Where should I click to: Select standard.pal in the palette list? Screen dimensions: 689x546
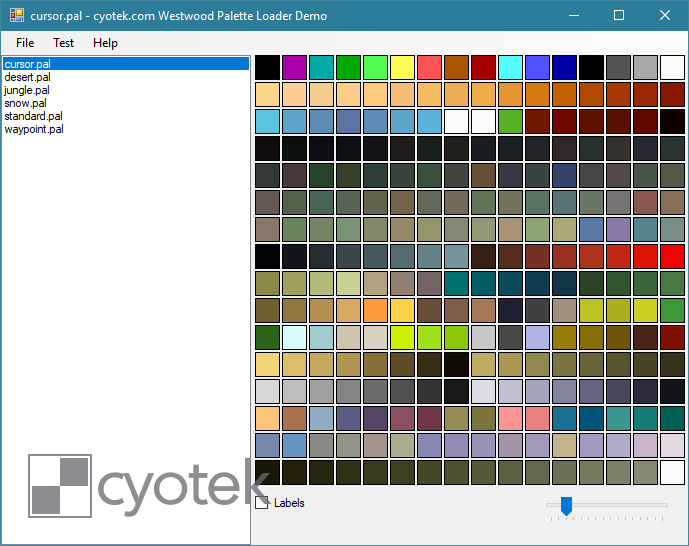pyautogui.click(x=126, y=116)
